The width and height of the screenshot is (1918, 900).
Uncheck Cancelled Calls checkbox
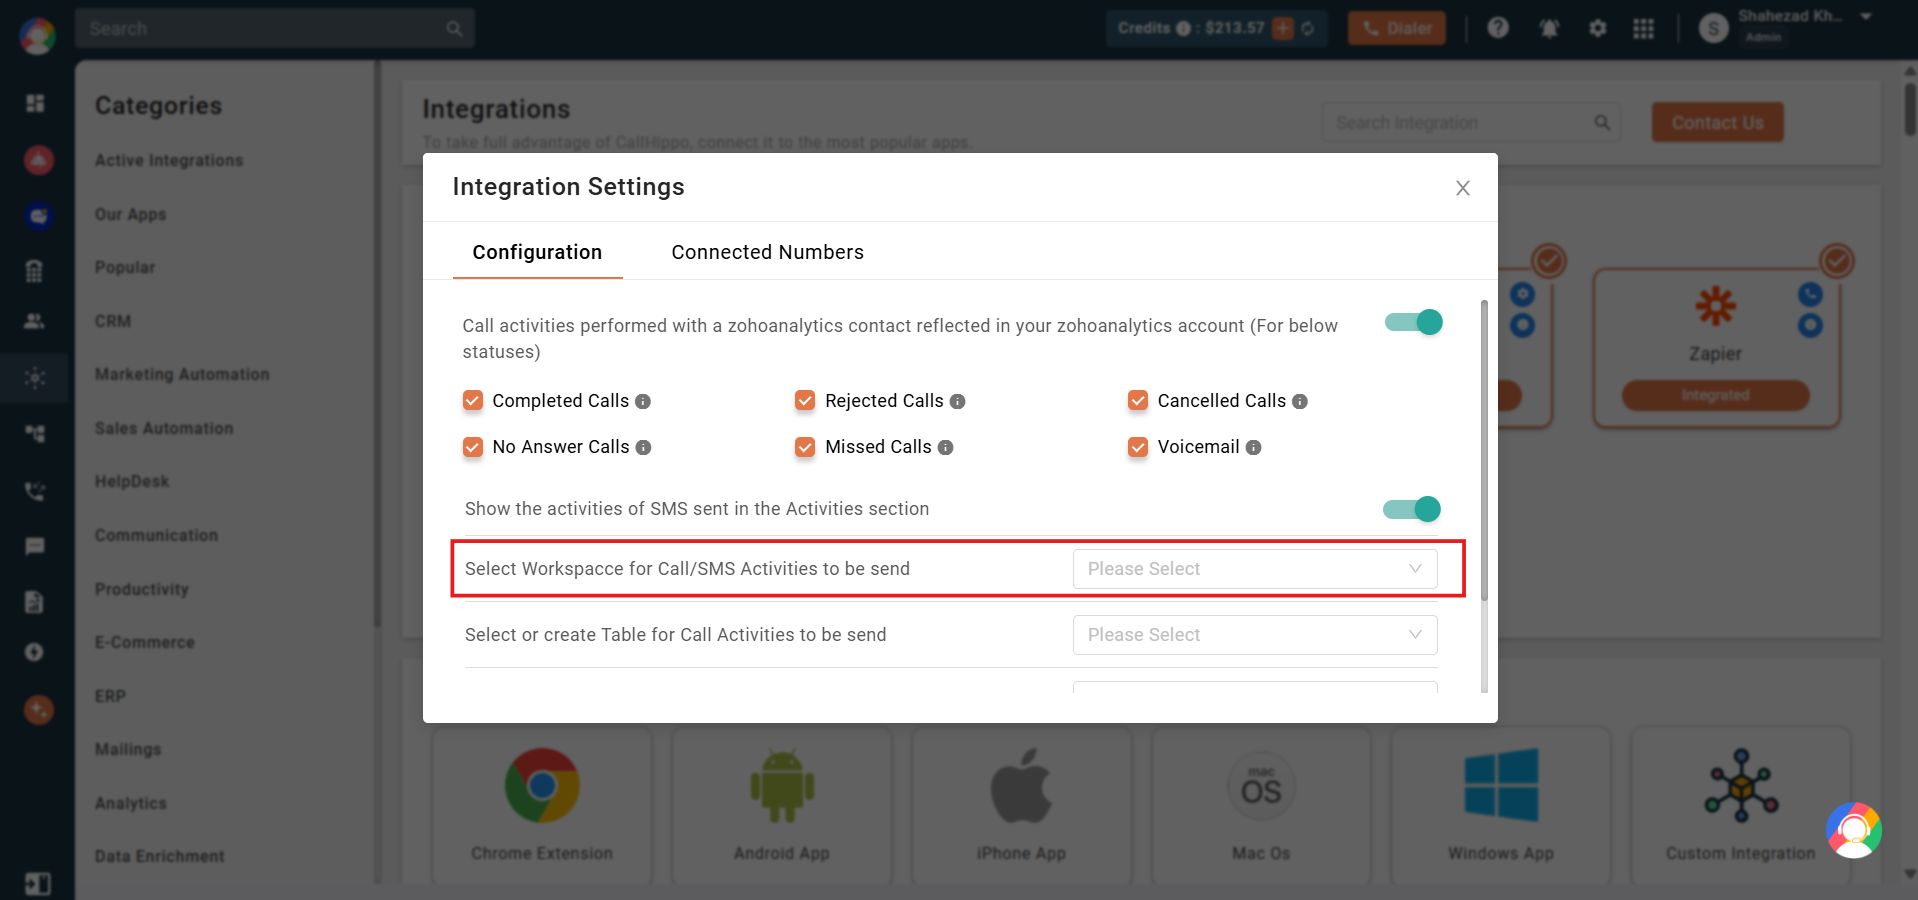point(1138,401)
